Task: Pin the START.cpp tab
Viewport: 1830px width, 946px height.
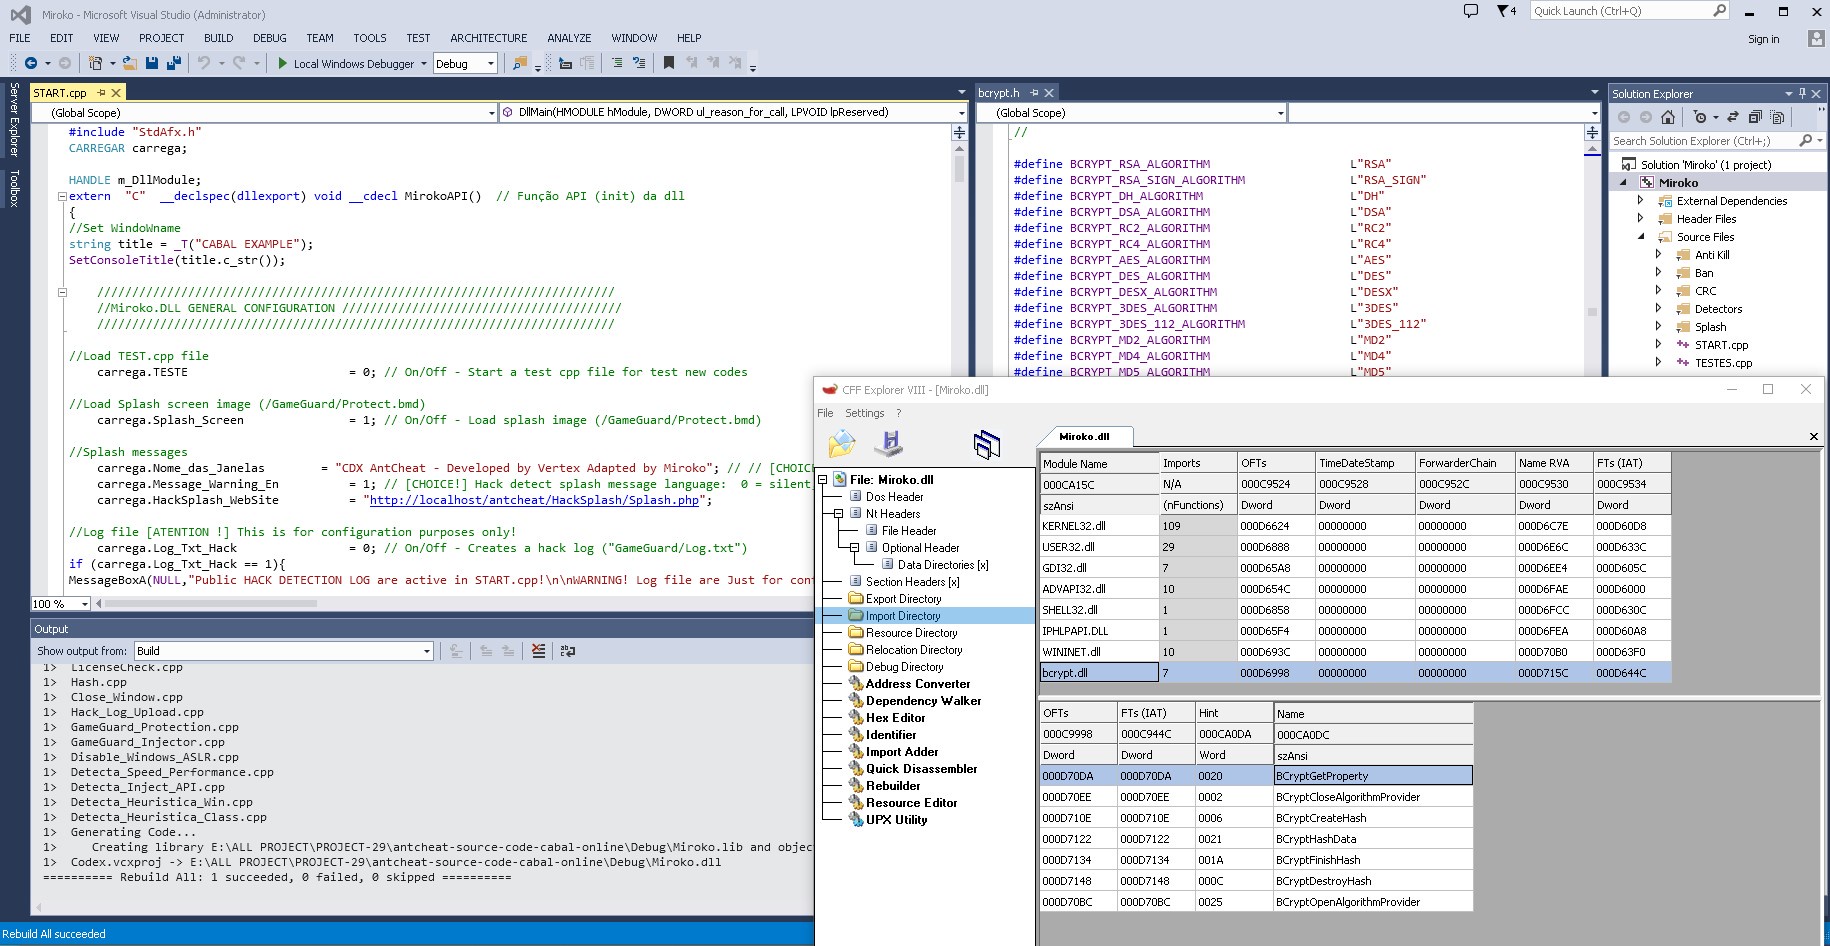Action: pos(101,93)
